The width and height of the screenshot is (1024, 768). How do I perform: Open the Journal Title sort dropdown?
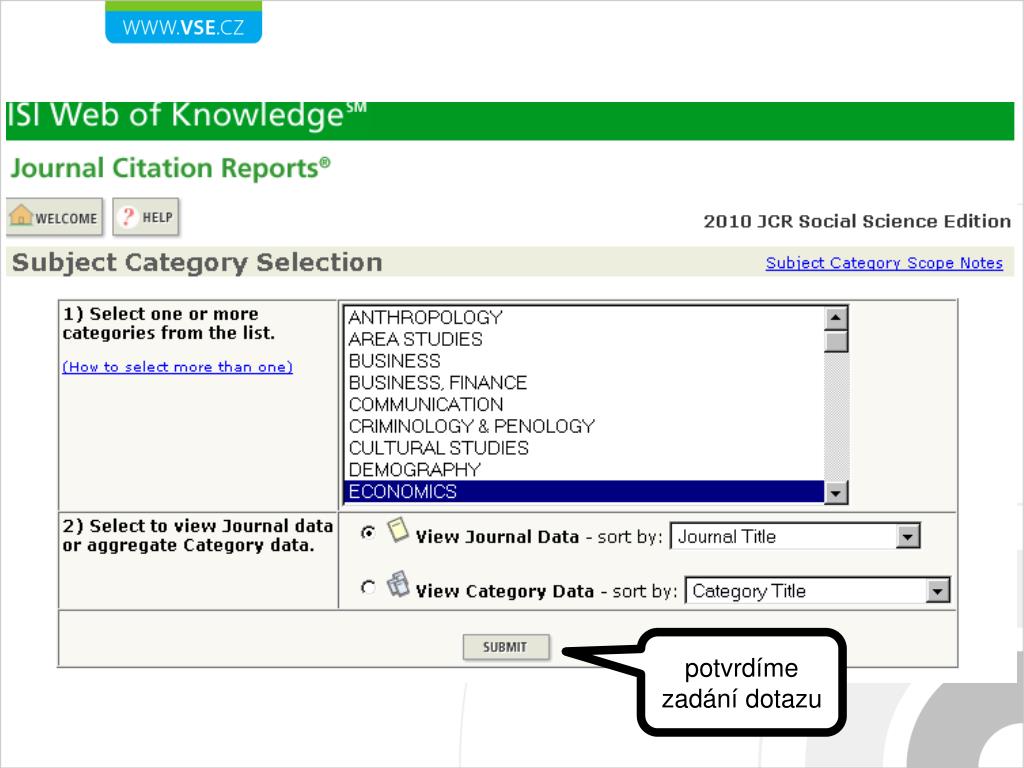795,536
